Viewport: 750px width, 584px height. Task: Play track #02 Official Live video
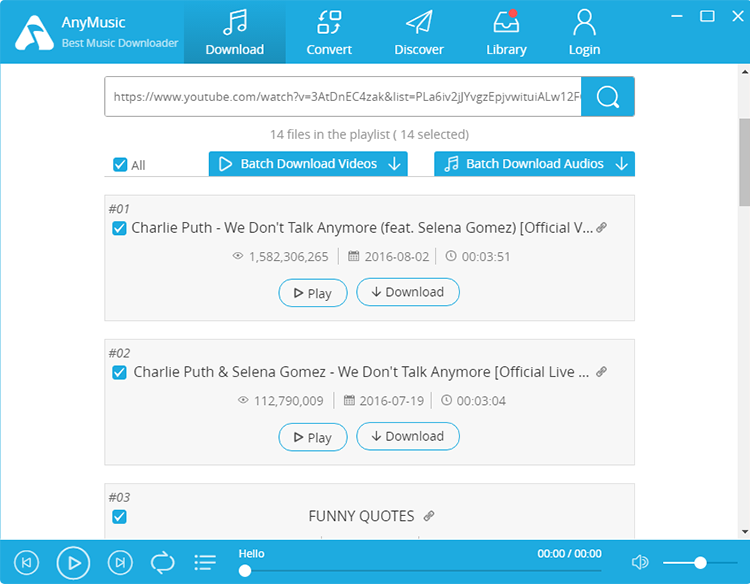click(313, 437)
